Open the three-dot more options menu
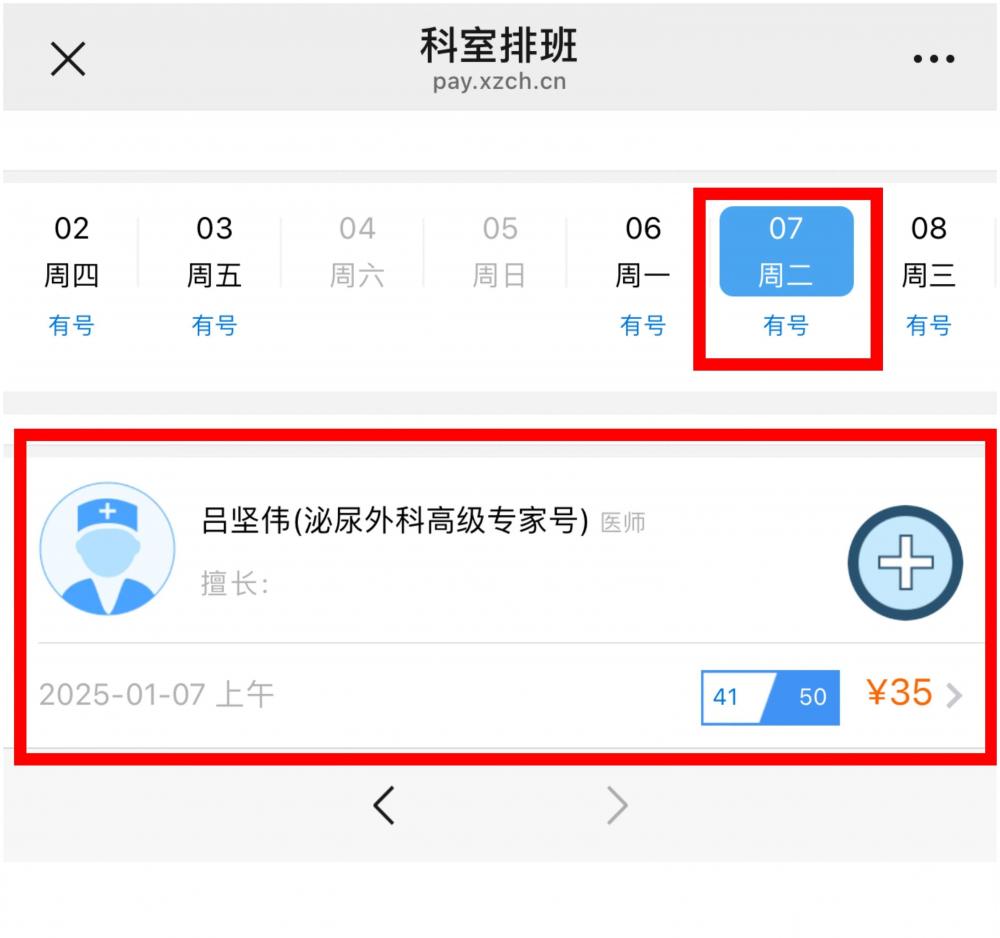The width and height of the screenshot is (1000, 938). pos(934,59)
